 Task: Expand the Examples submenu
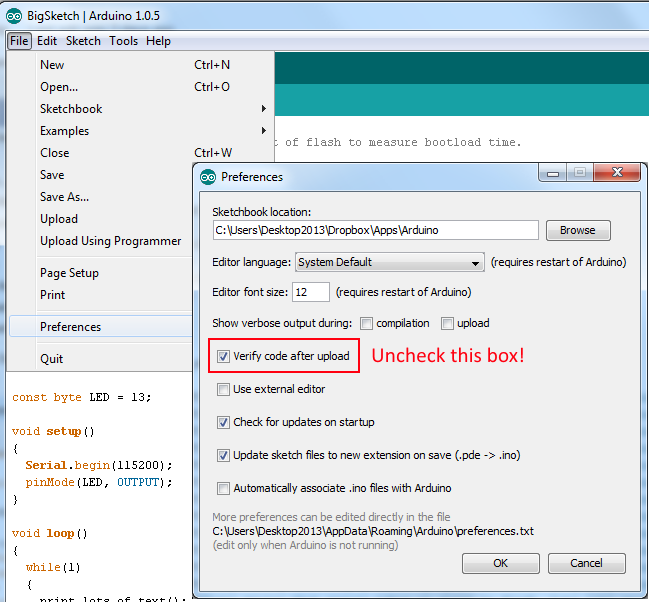[141, 131]
